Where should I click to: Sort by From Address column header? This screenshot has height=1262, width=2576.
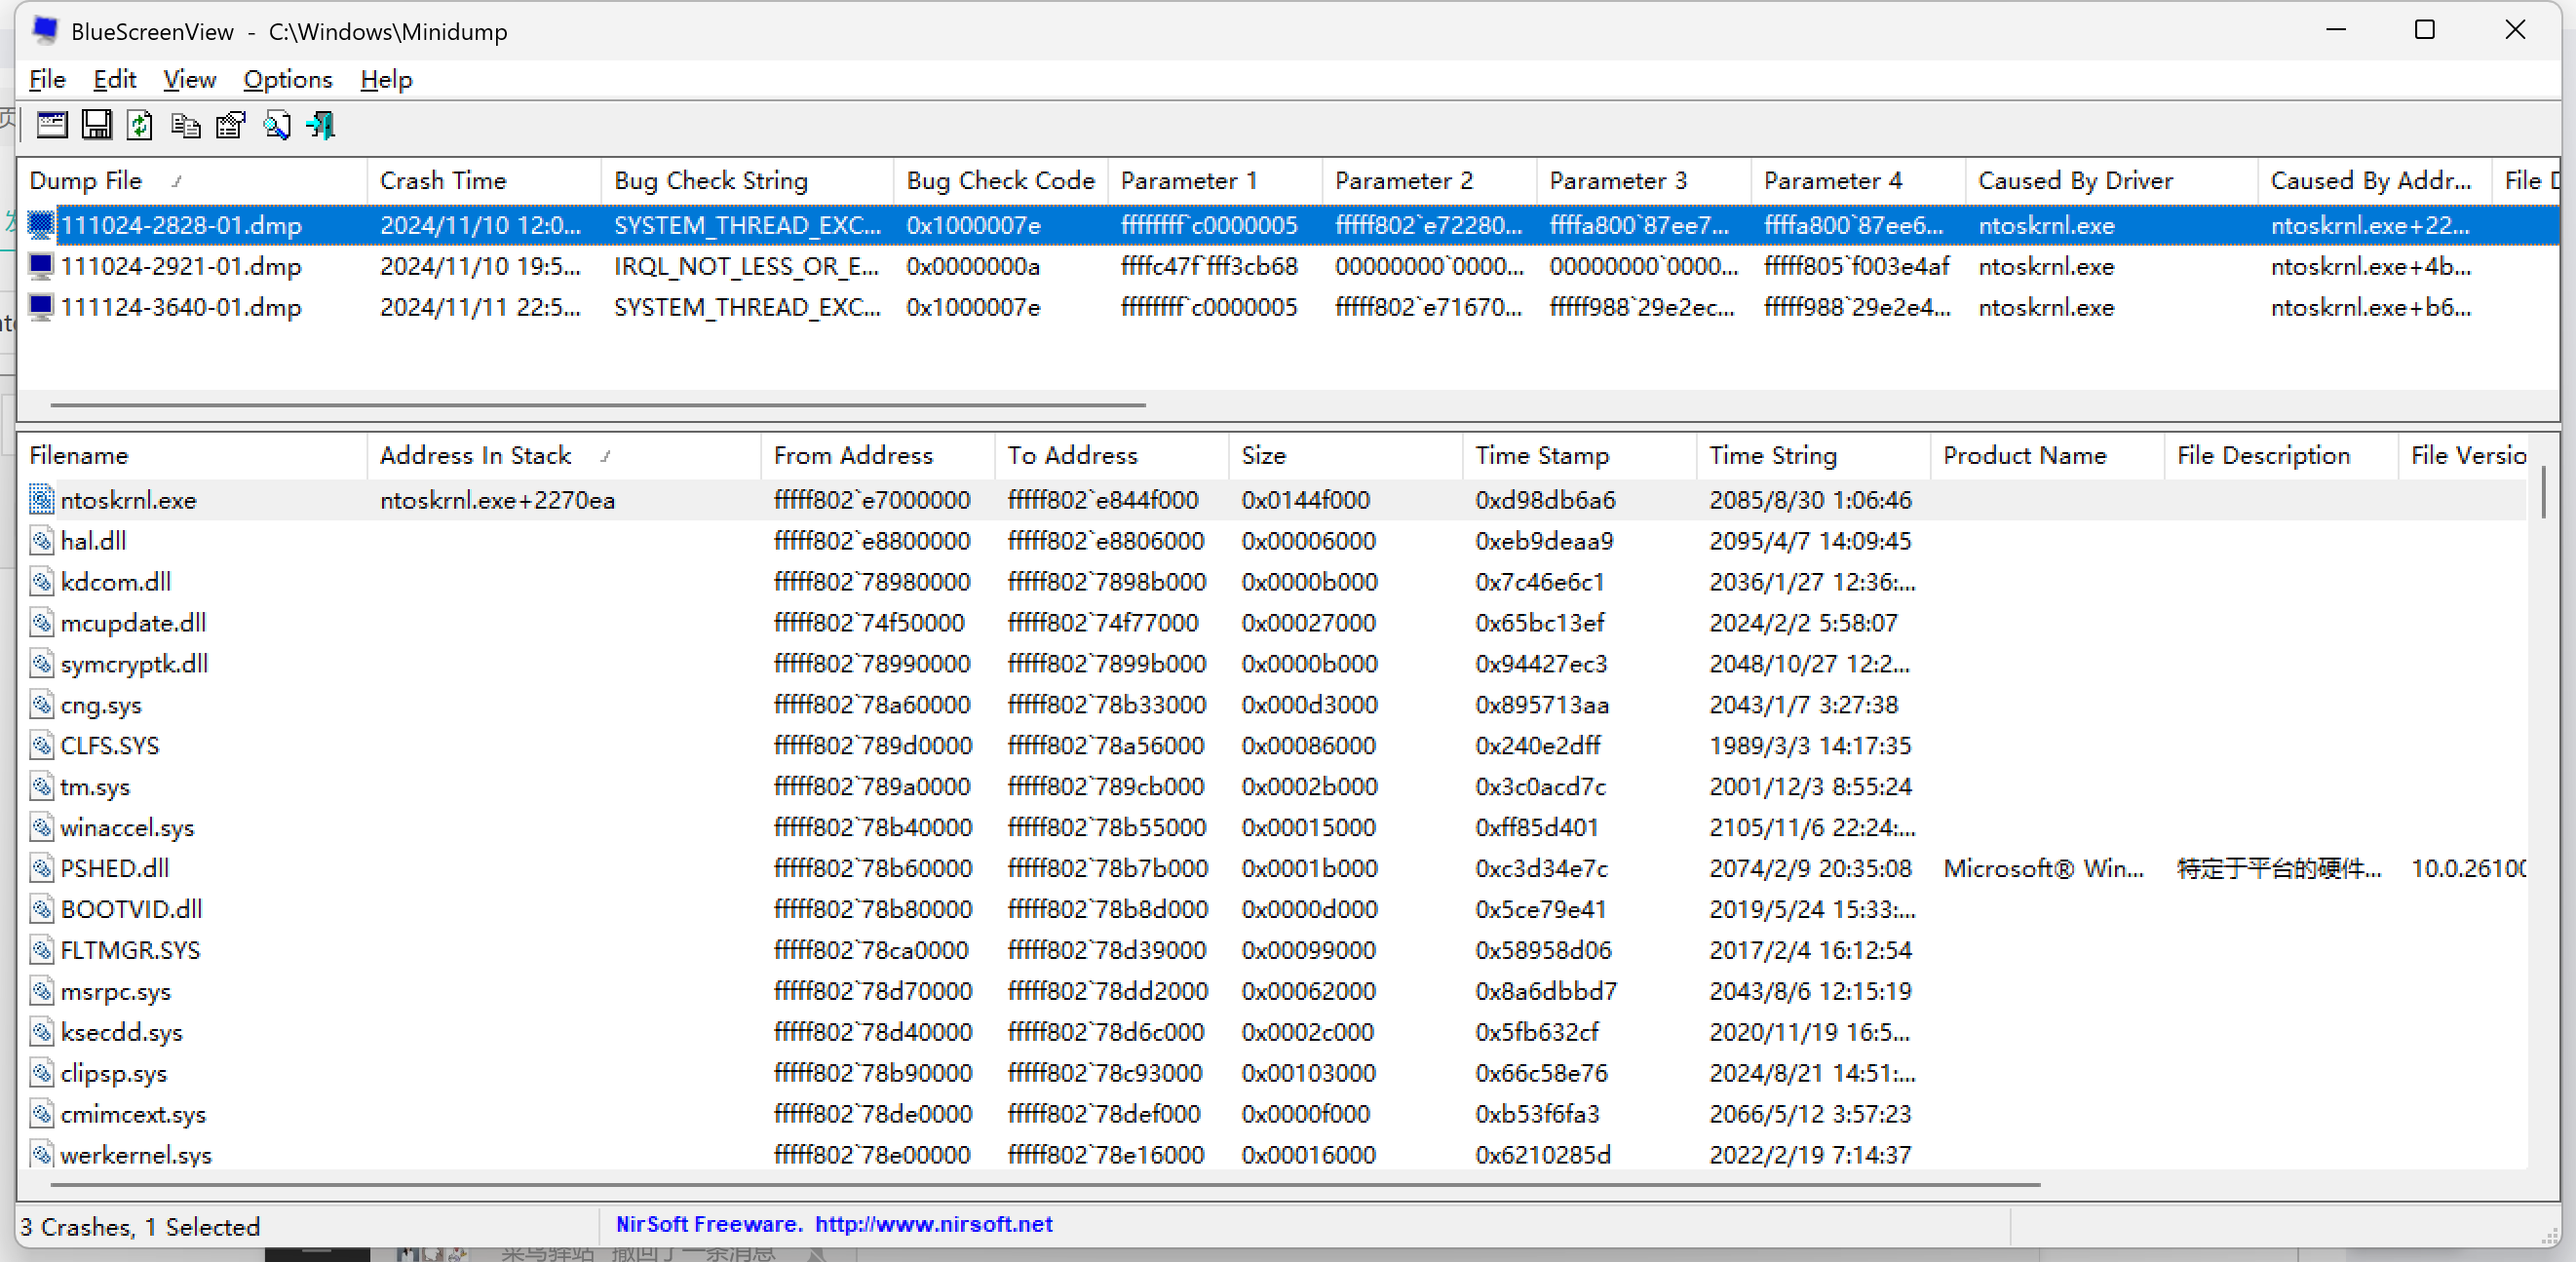pos(878,456)
